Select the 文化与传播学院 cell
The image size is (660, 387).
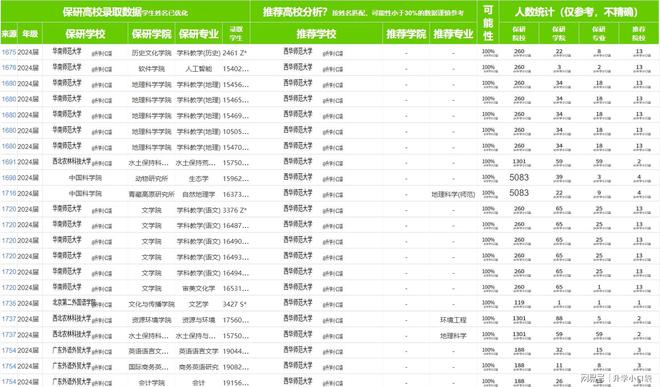coord(152,304)
